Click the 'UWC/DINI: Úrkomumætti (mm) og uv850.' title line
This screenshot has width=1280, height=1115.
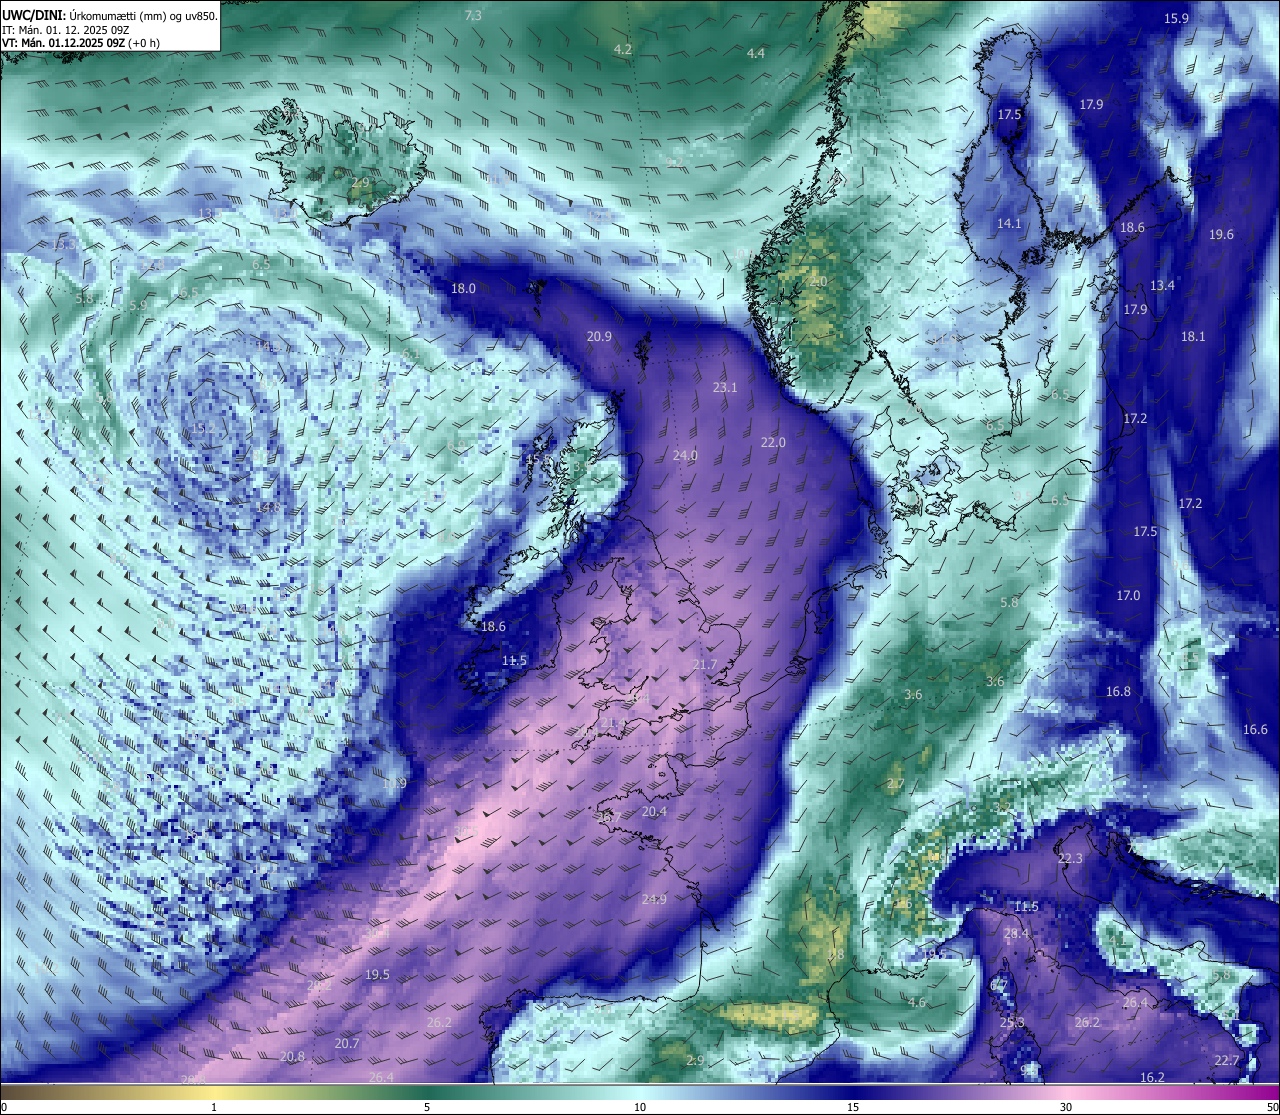point(109,15)
